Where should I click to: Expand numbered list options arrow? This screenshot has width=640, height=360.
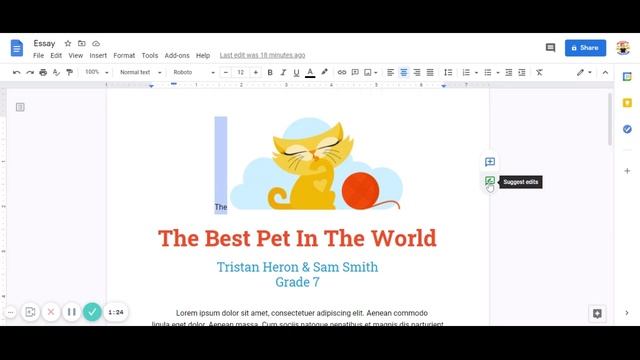pyautogui.click(x=476, y=73)
